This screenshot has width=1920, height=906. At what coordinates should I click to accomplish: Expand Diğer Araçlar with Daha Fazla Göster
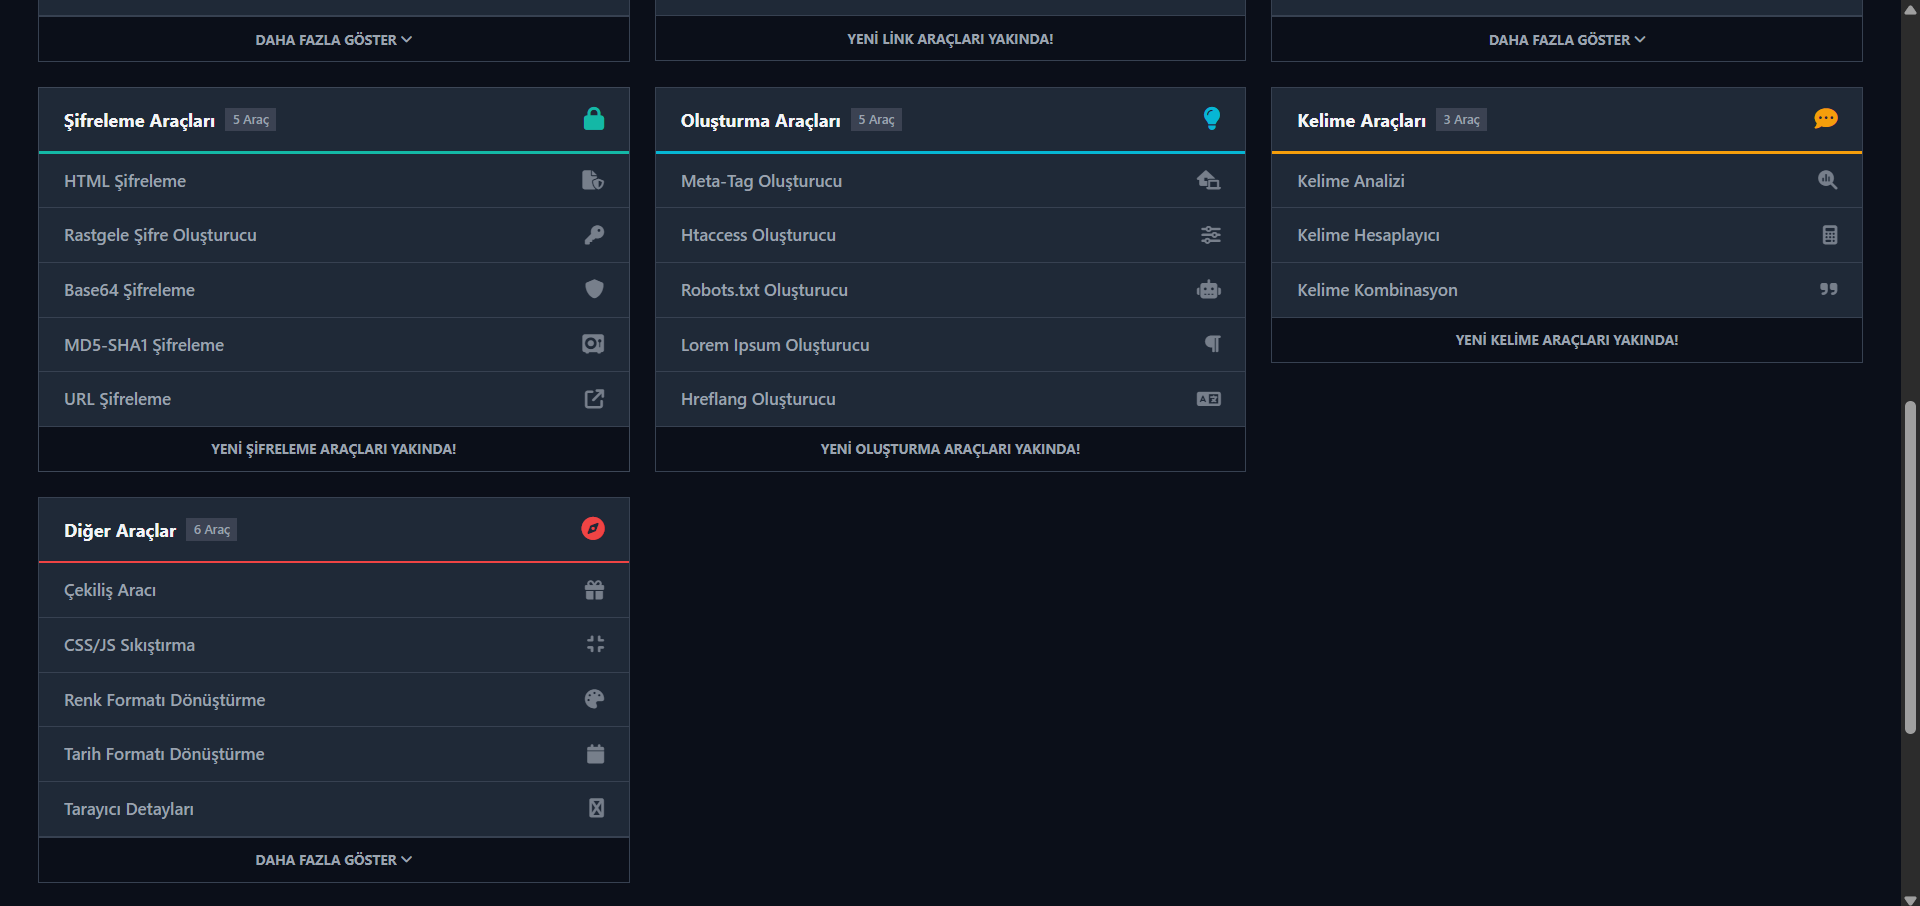point(334,860)
